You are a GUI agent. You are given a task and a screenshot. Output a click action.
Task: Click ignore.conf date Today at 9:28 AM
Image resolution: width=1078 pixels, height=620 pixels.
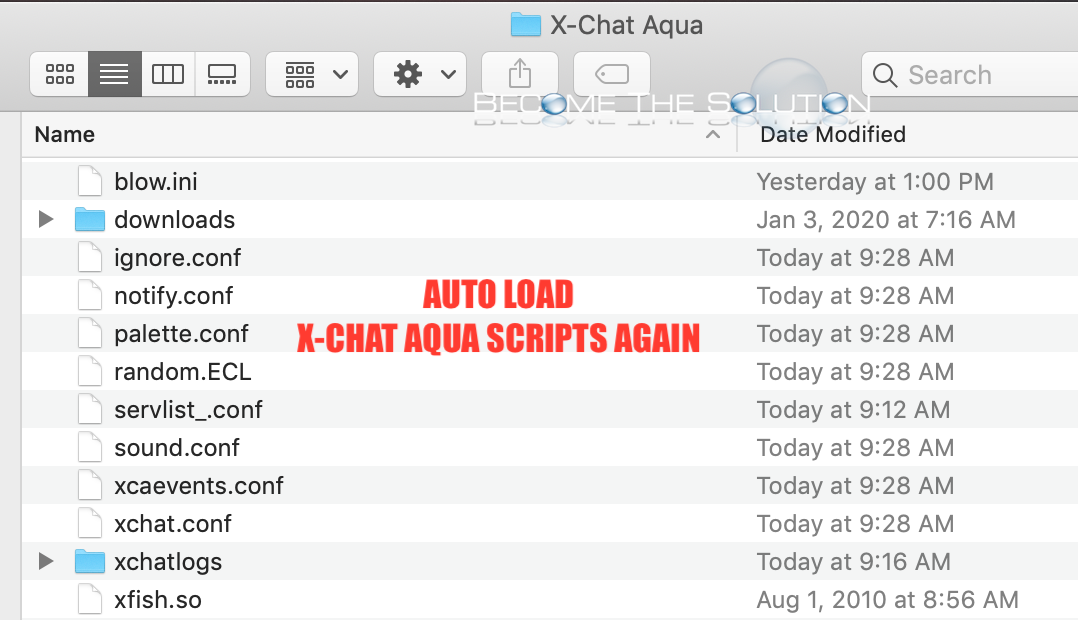(855, 258)
